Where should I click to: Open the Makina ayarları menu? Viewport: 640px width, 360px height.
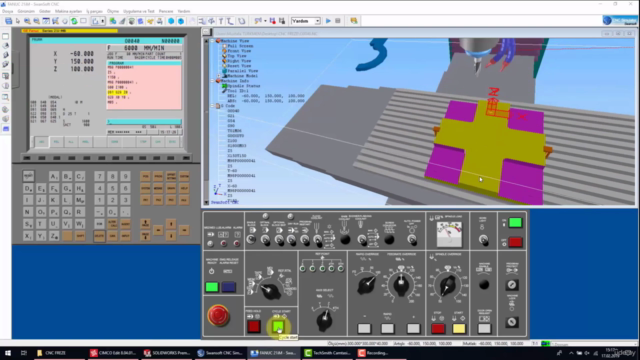pyautogui.click(x=69, y=11)
